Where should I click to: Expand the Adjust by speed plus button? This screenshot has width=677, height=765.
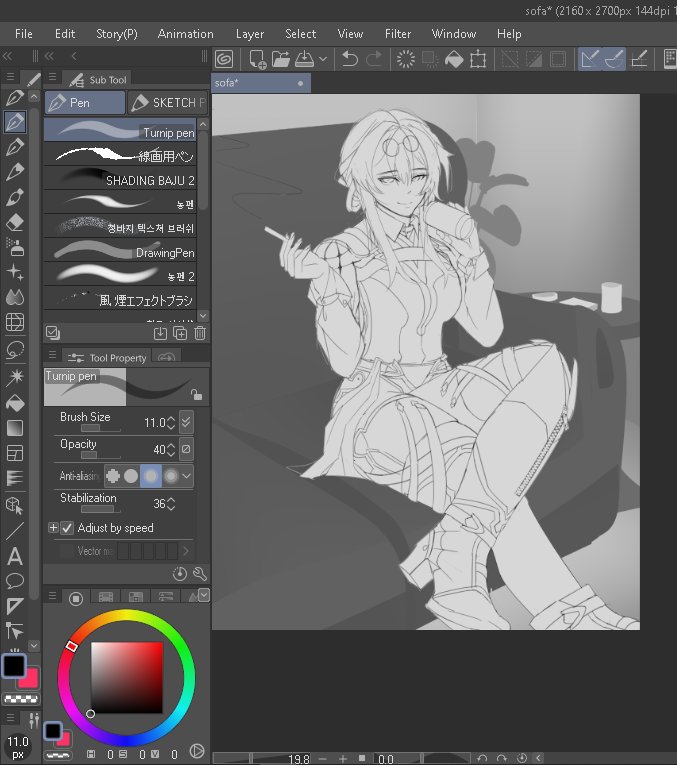point(53,527)
